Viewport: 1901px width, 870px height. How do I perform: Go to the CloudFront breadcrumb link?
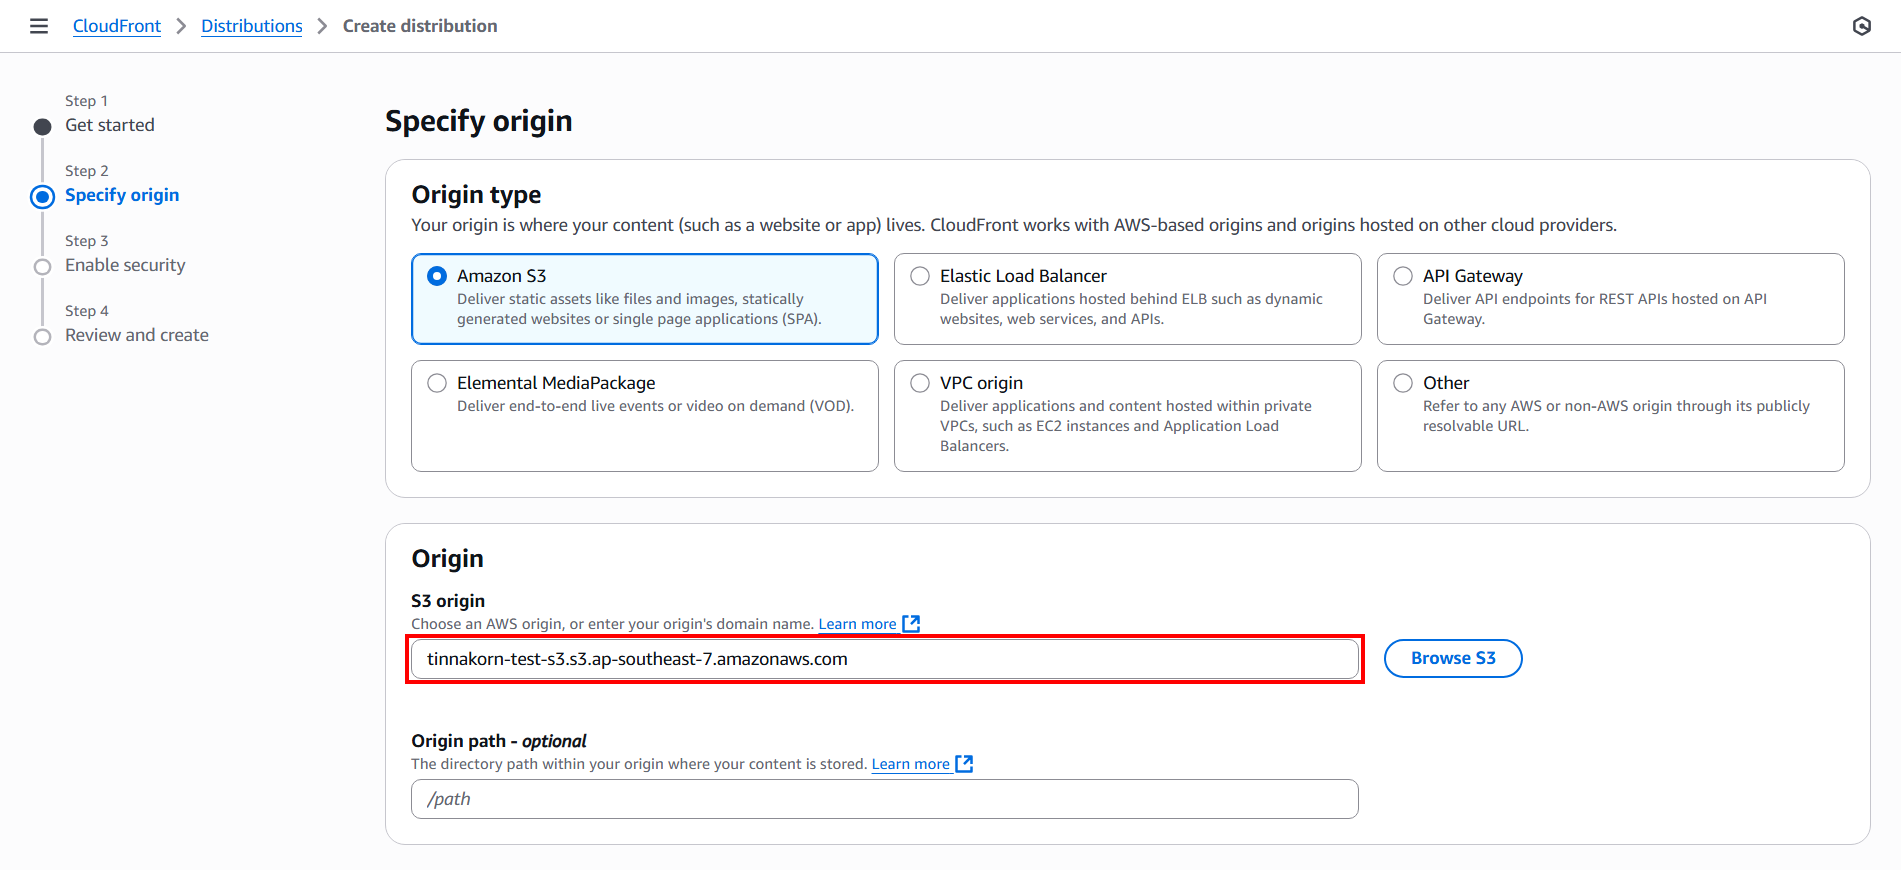[117, 26]
